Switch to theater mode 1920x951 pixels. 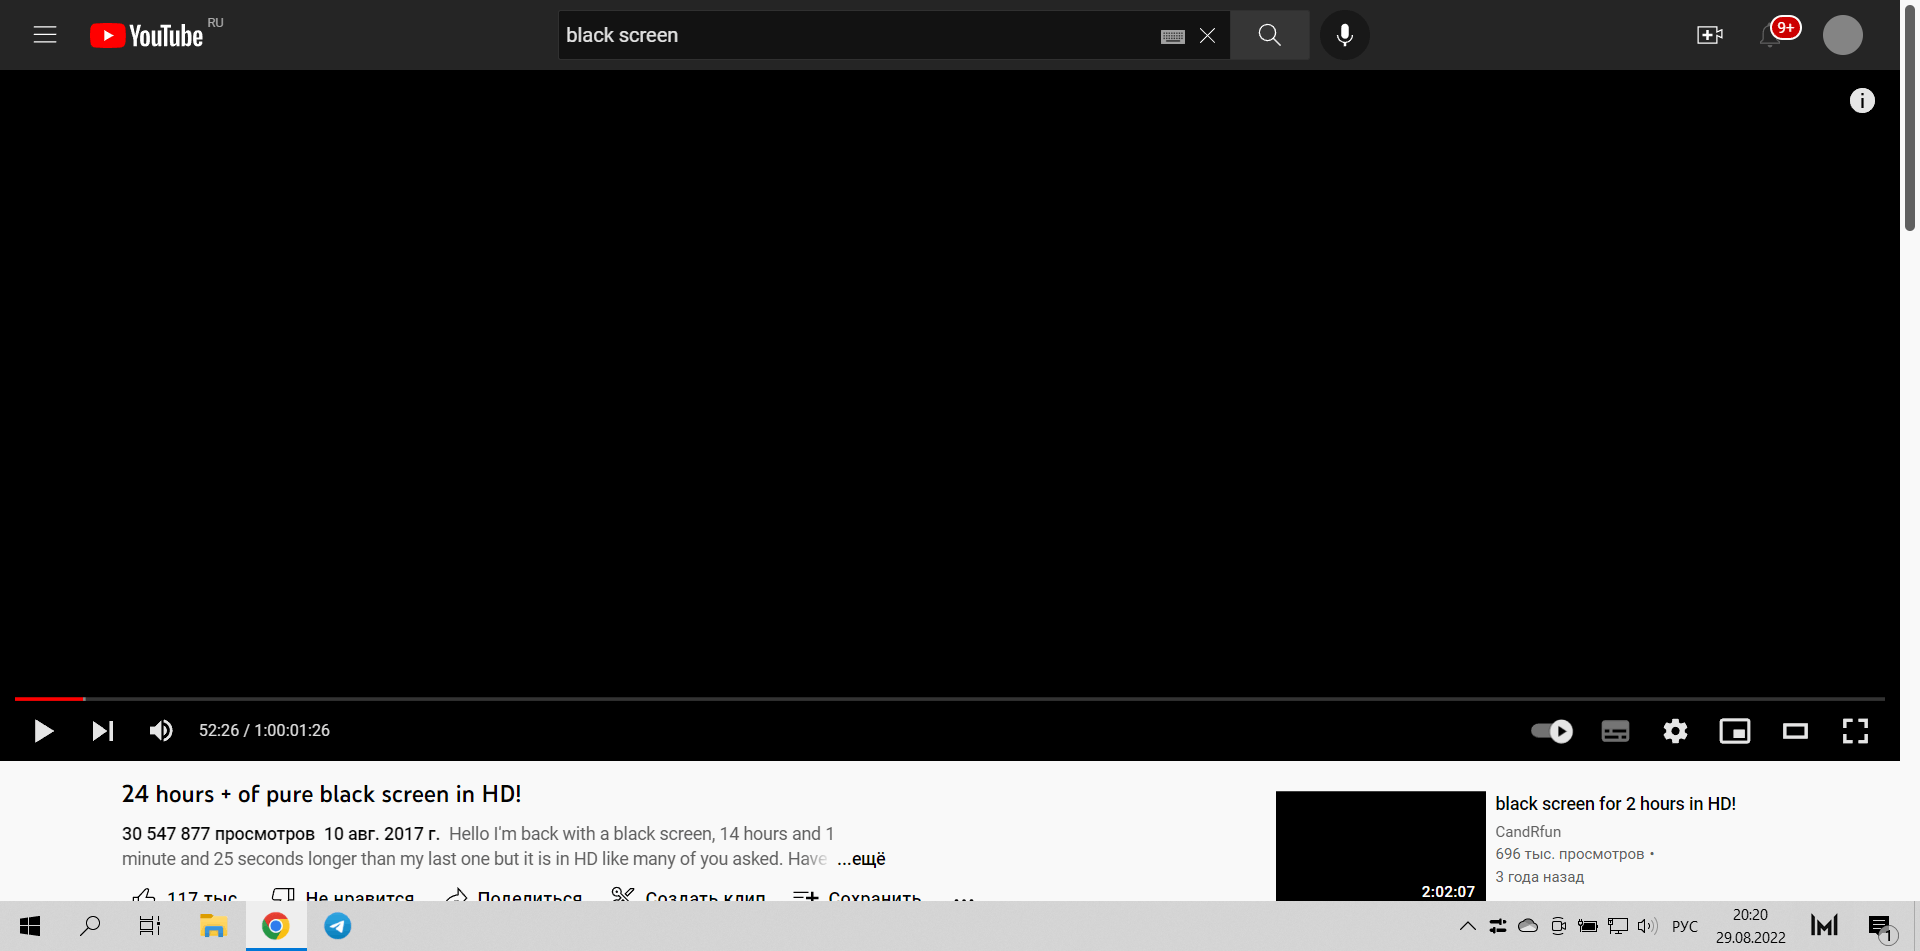(x=1795, y=731)
